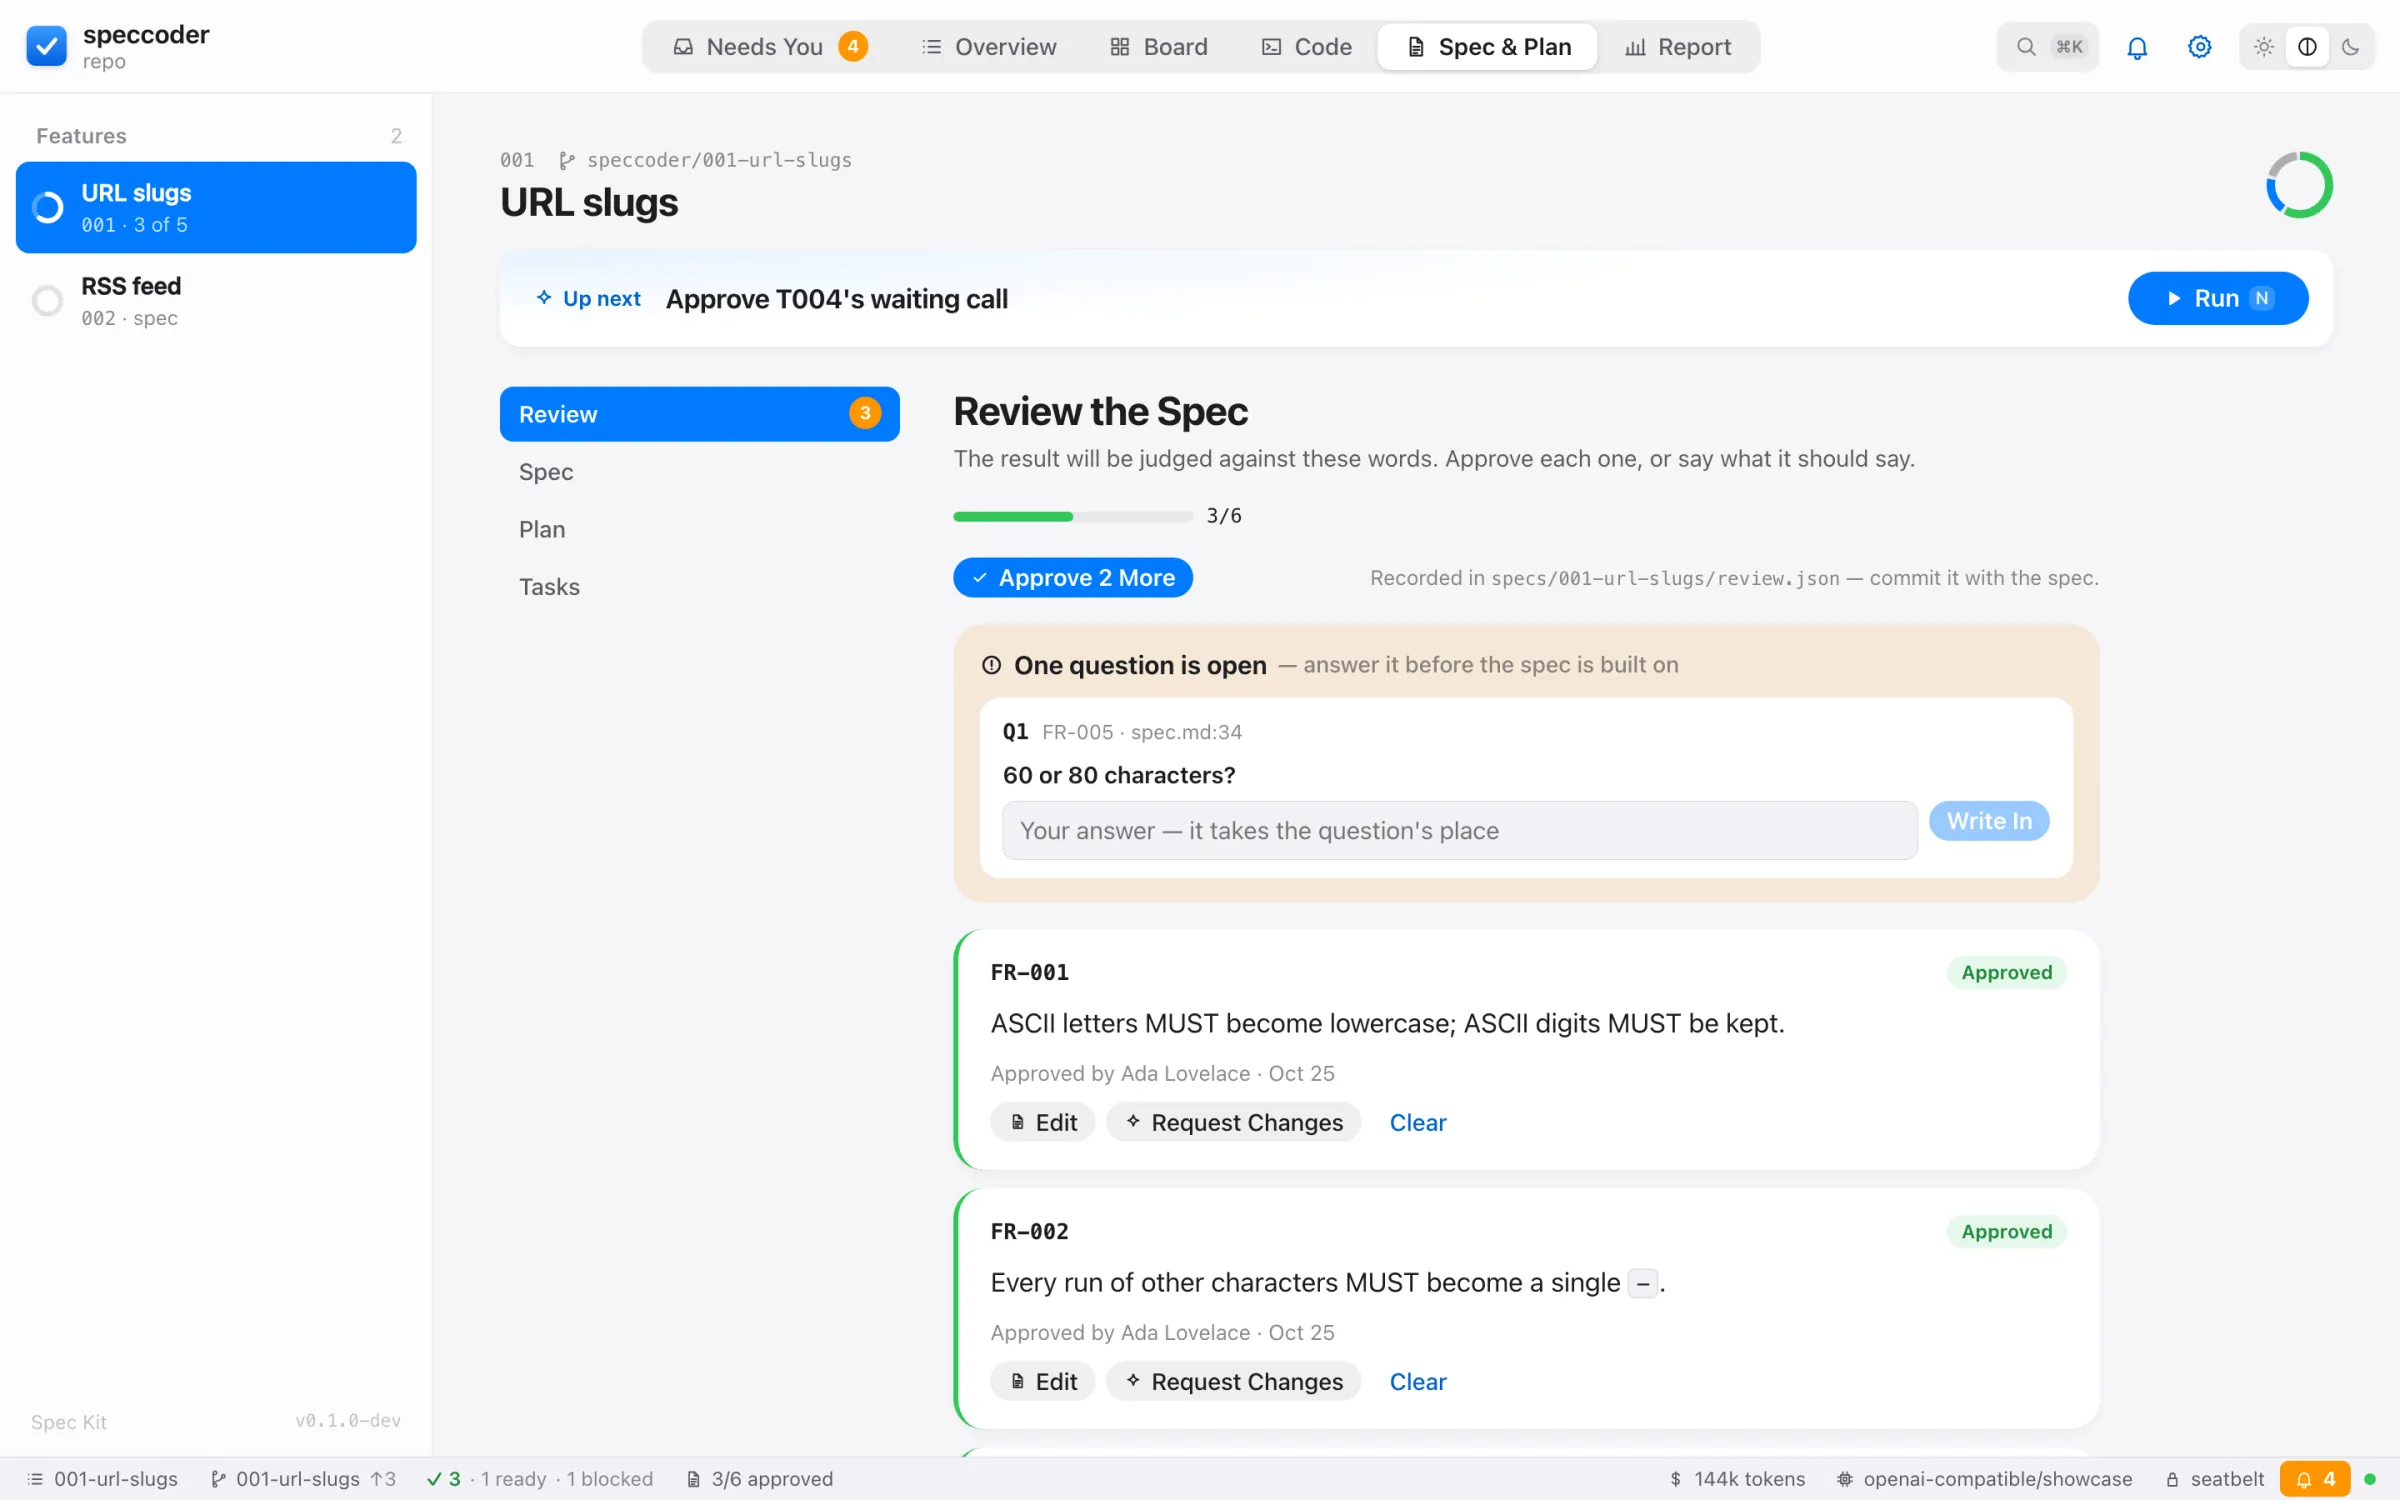Click the git branch status item
The height and width of the screenshot is (1500, 2400).
[x=303, y=1479]
